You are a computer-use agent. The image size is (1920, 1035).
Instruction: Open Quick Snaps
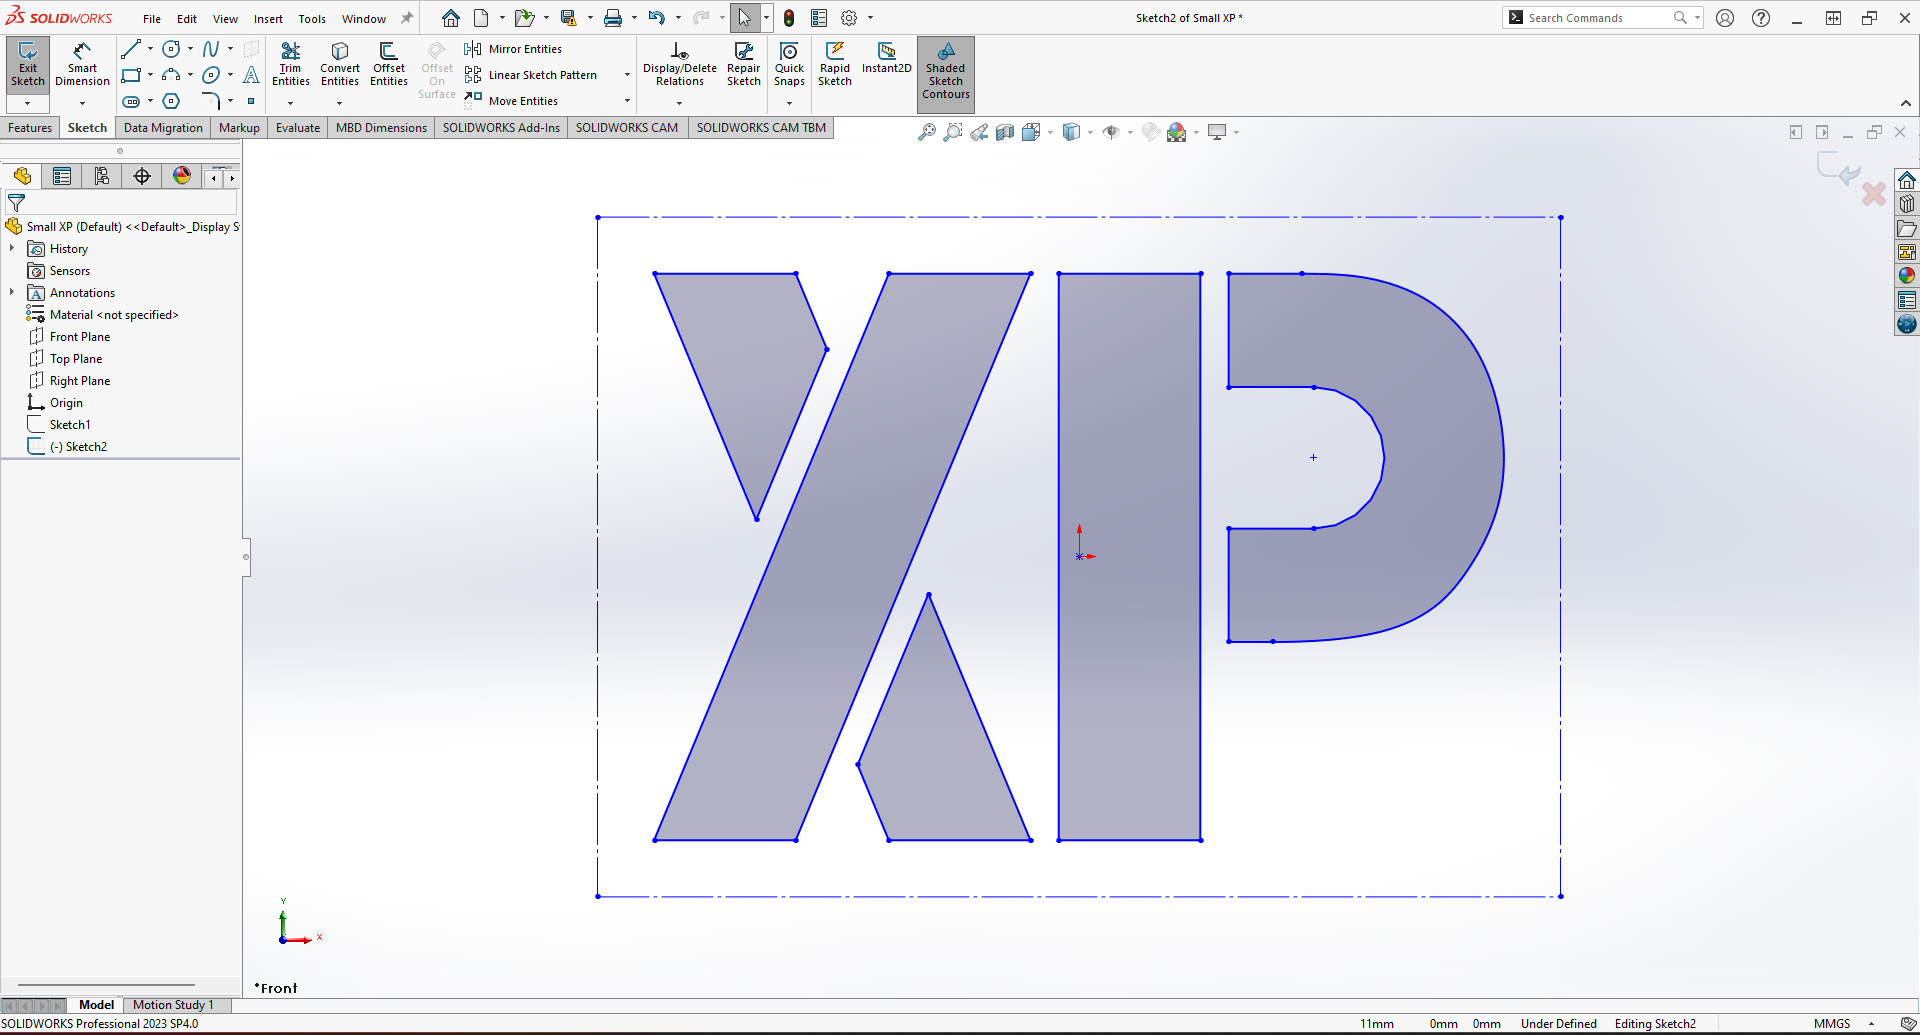click(x=789, y=65)
